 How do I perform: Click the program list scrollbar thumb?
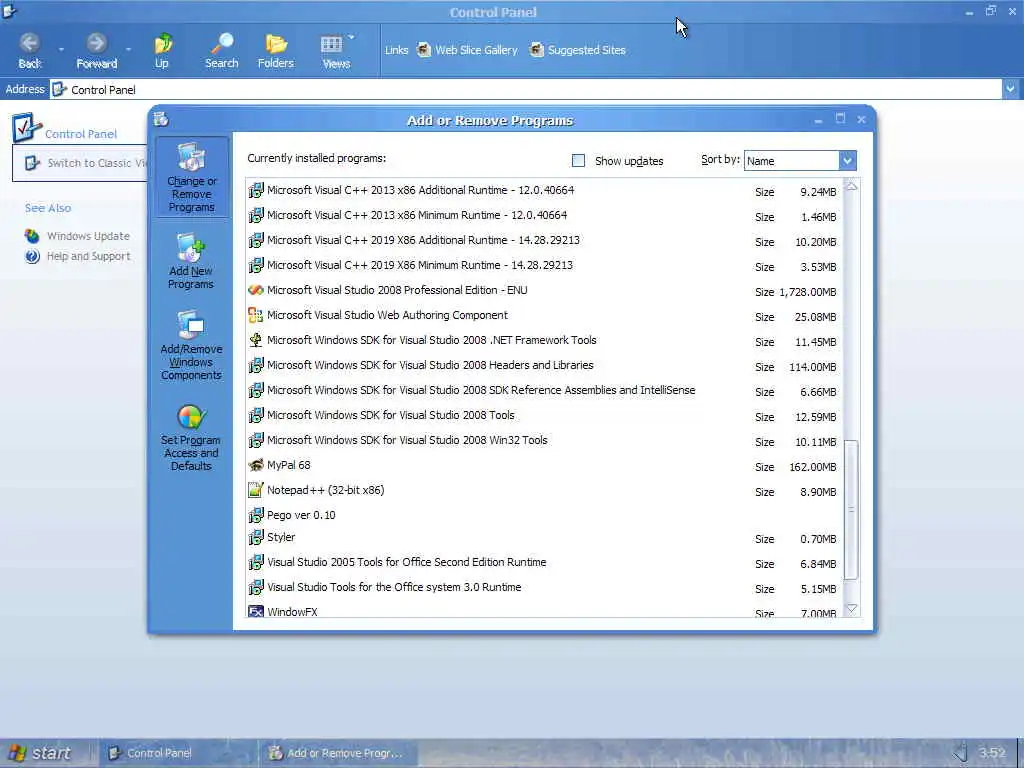[x=852, y=509]
